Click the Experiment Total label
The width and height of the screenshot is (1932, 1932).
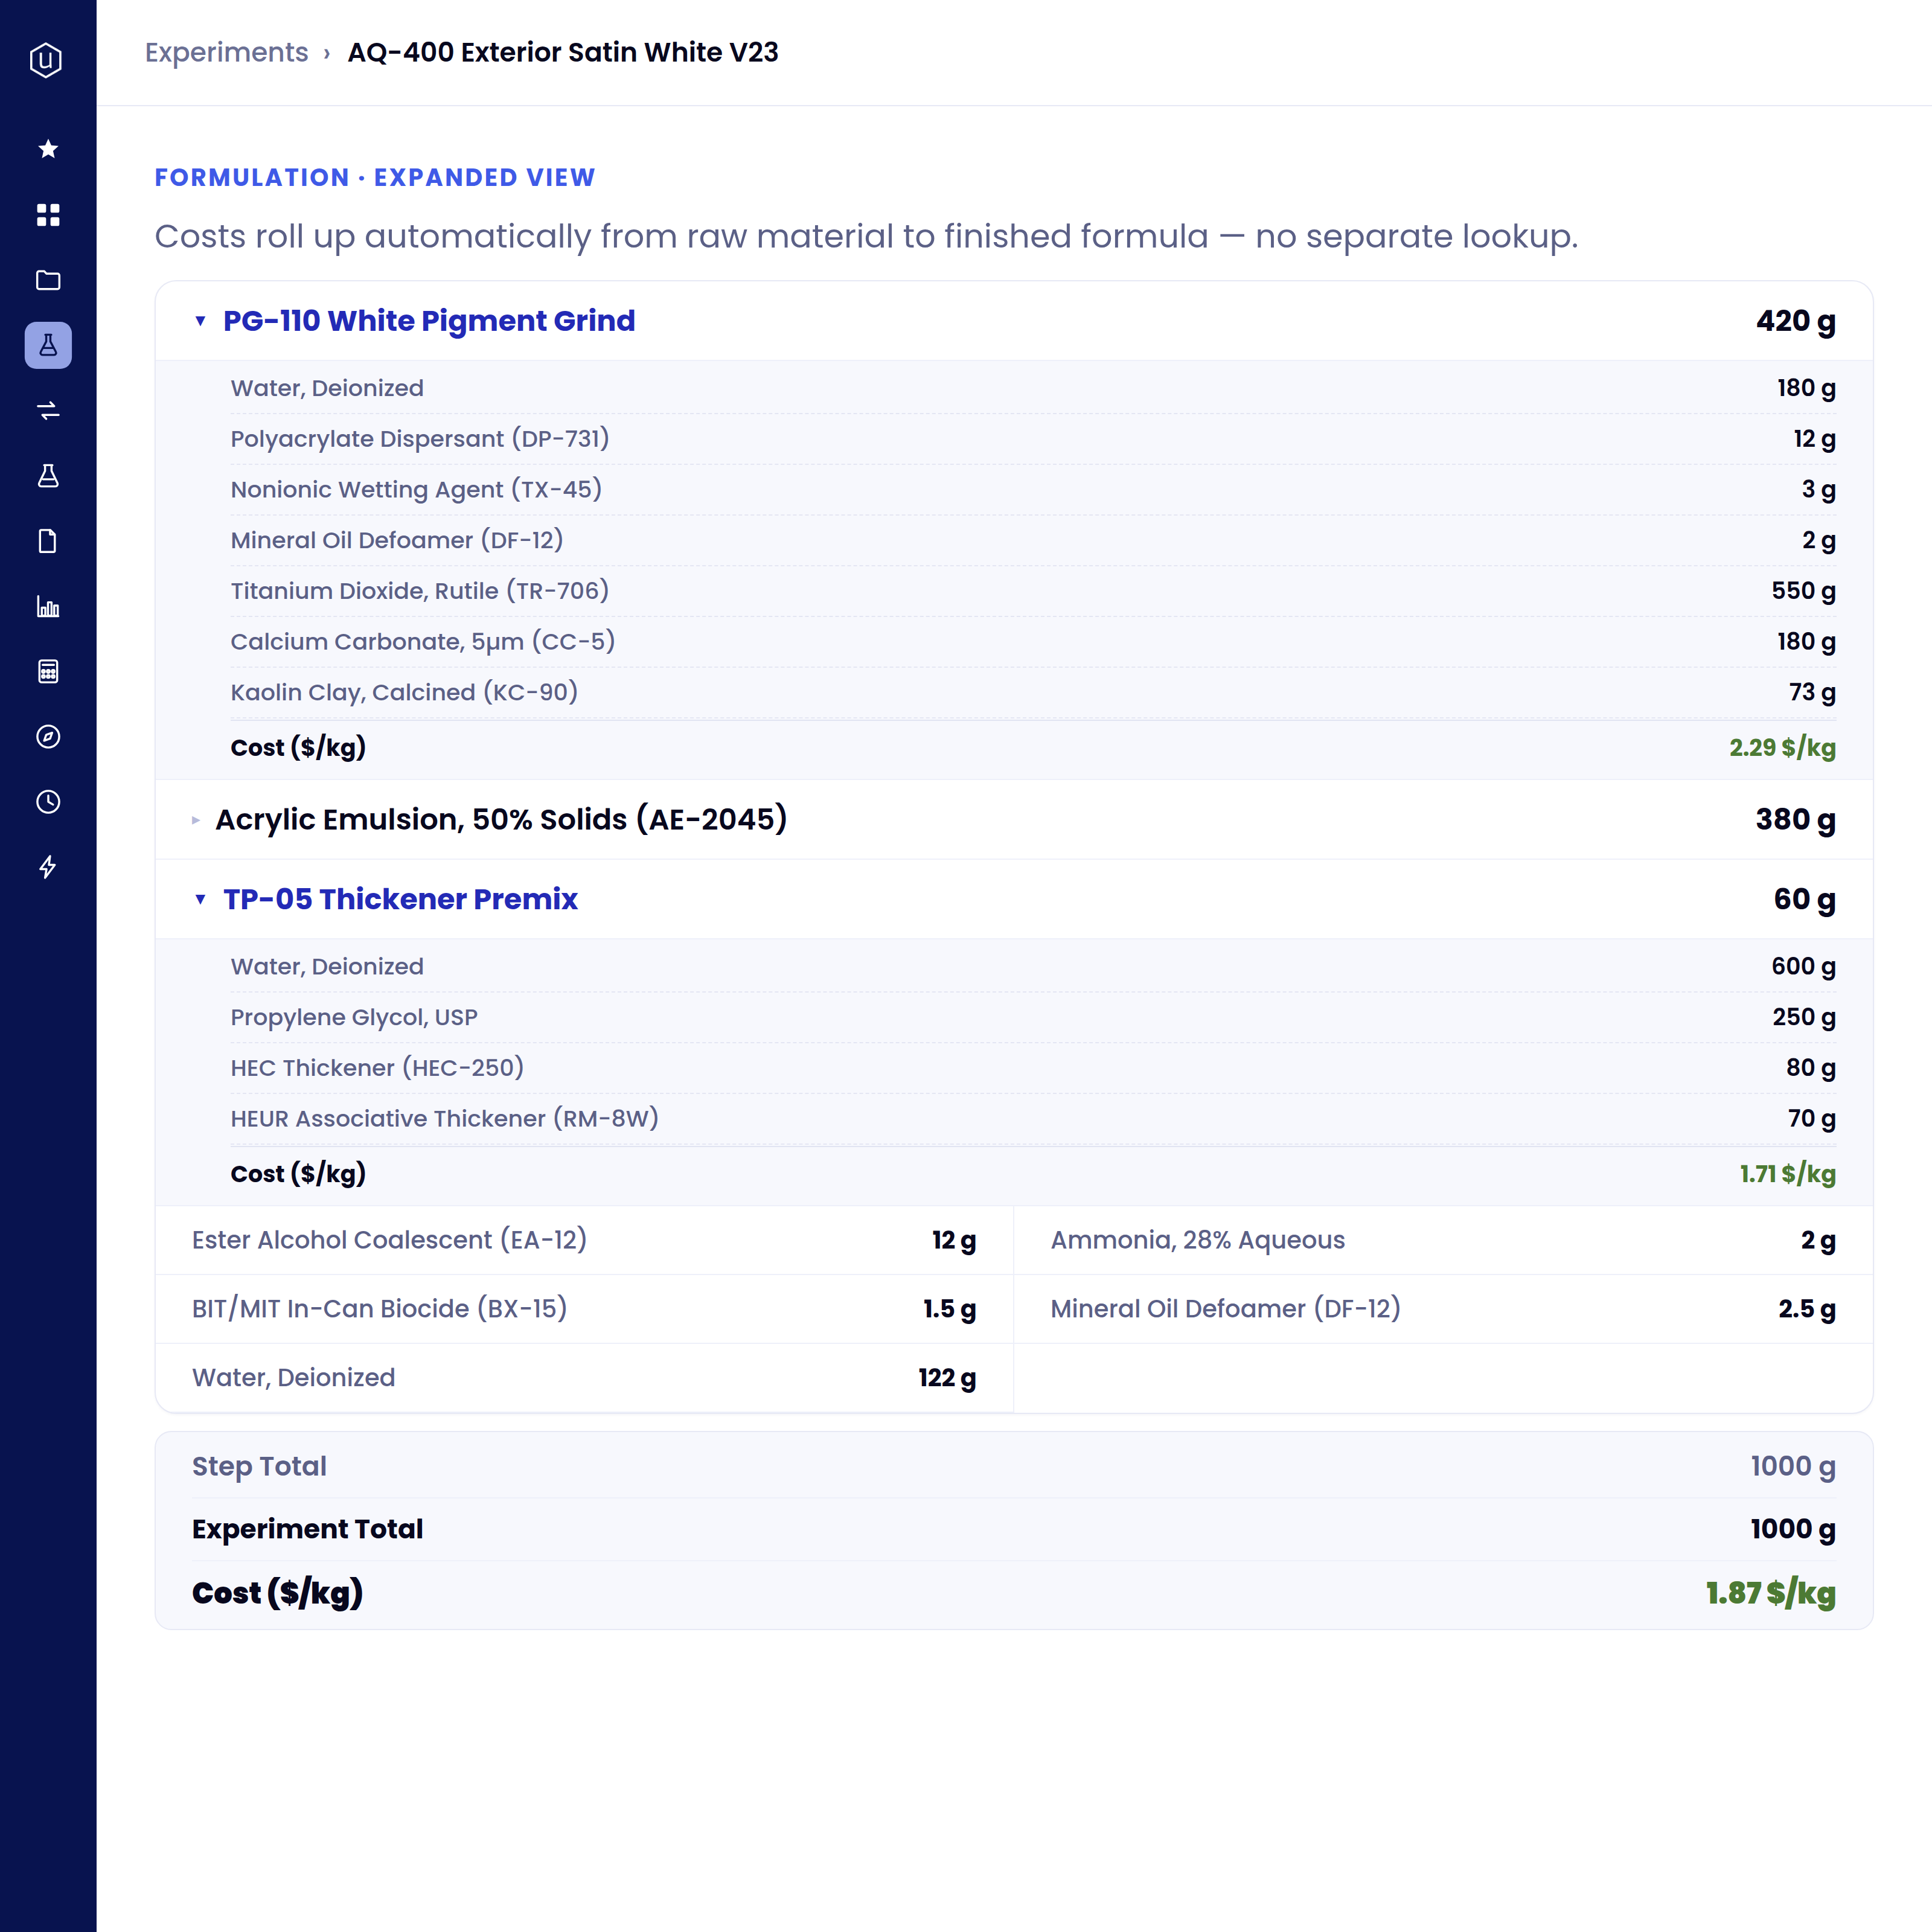[x=307, y=1529]
